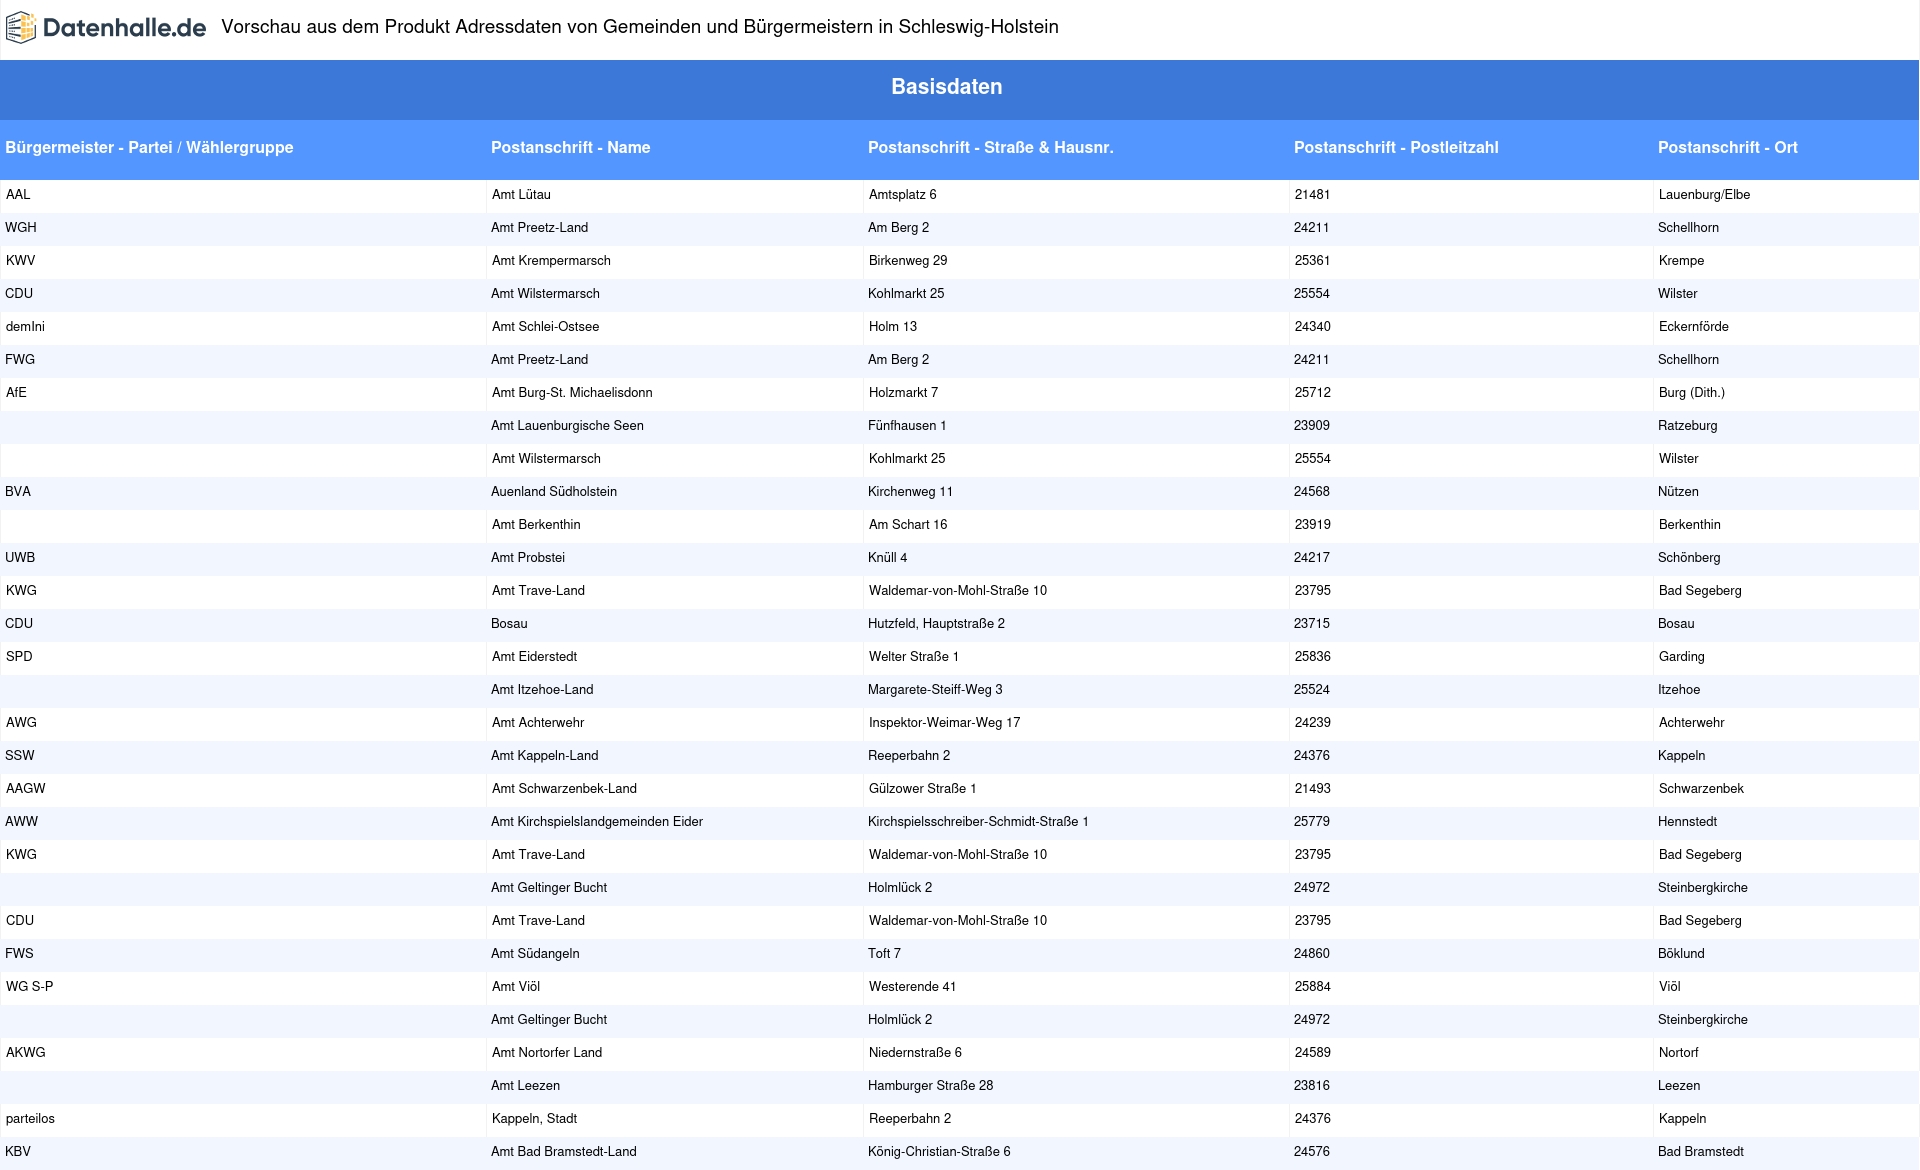This screenshot has height=1170, width=1920.
Task: Select the Bürgermeister - Partei / Wählergruppe column header
Action: click(x=149, y=148)
